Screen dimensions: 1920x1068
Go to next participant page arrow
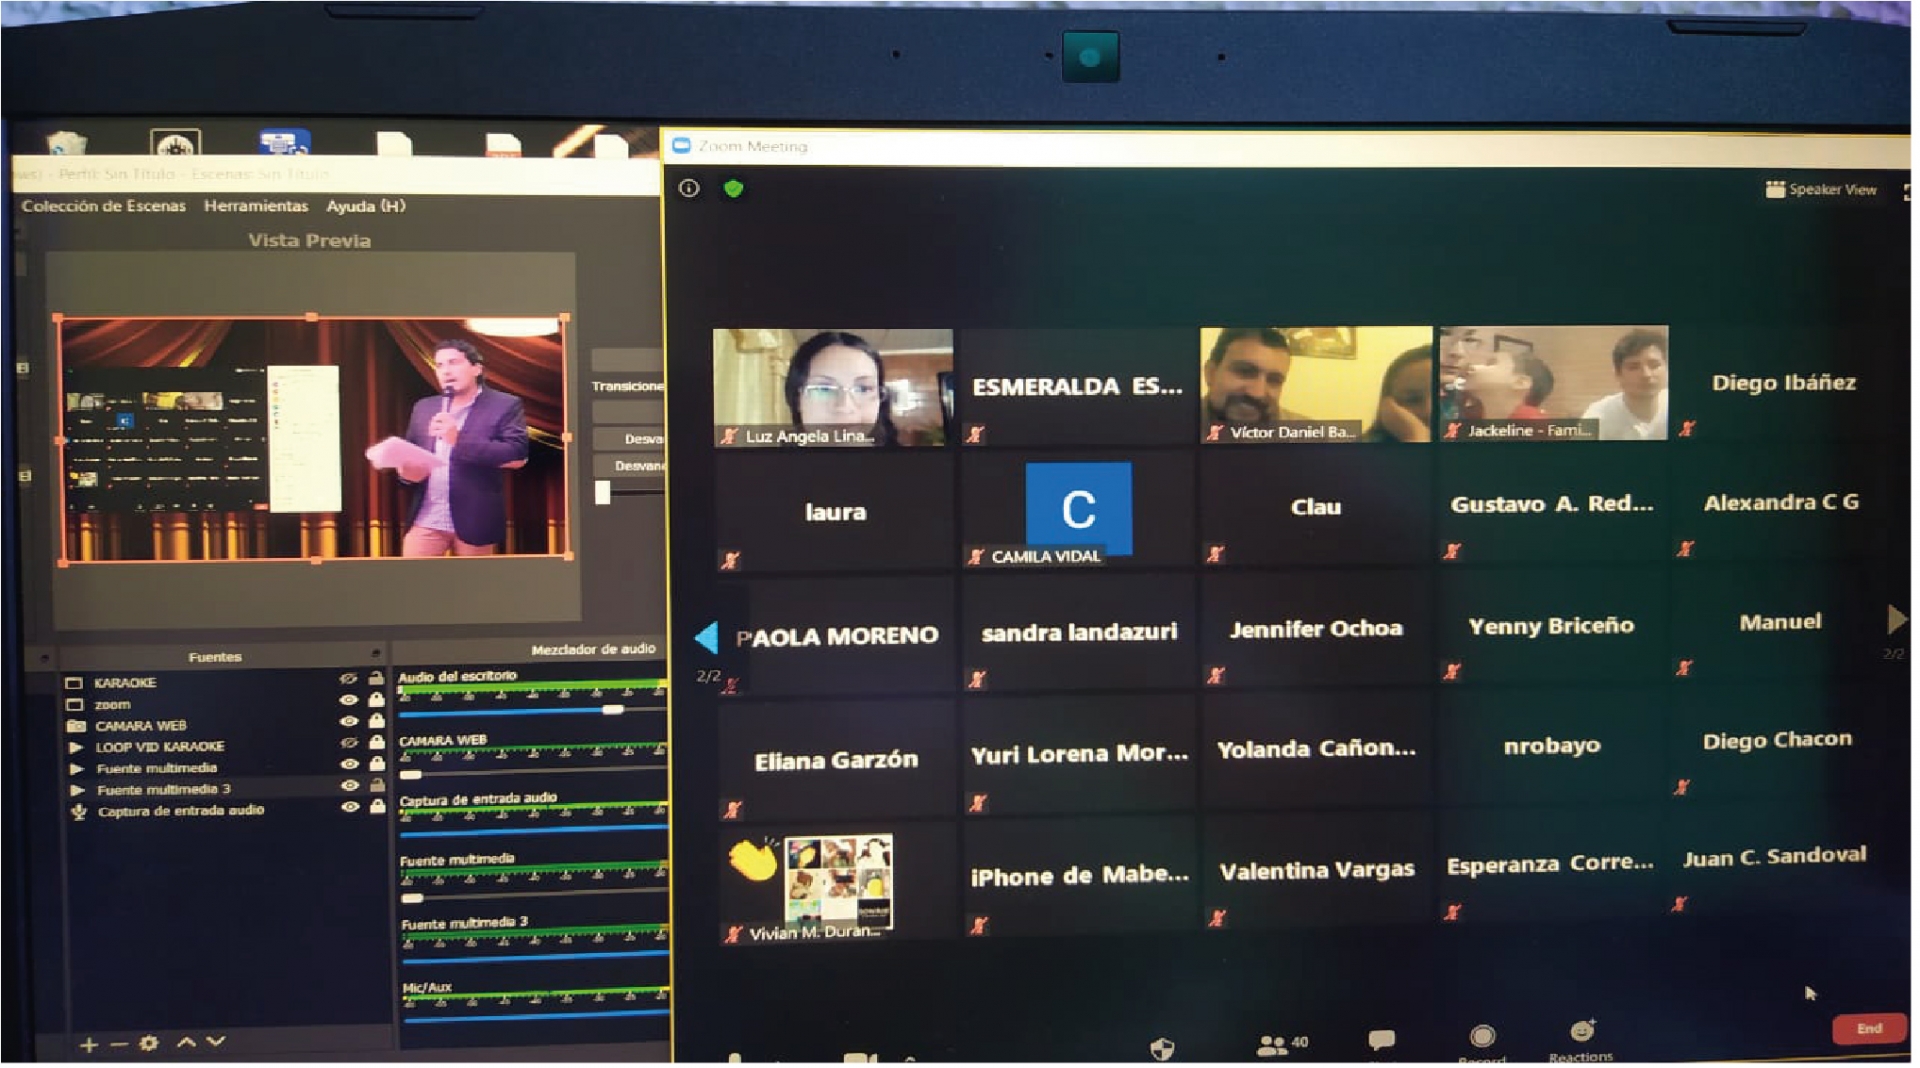pos(1895,620)
